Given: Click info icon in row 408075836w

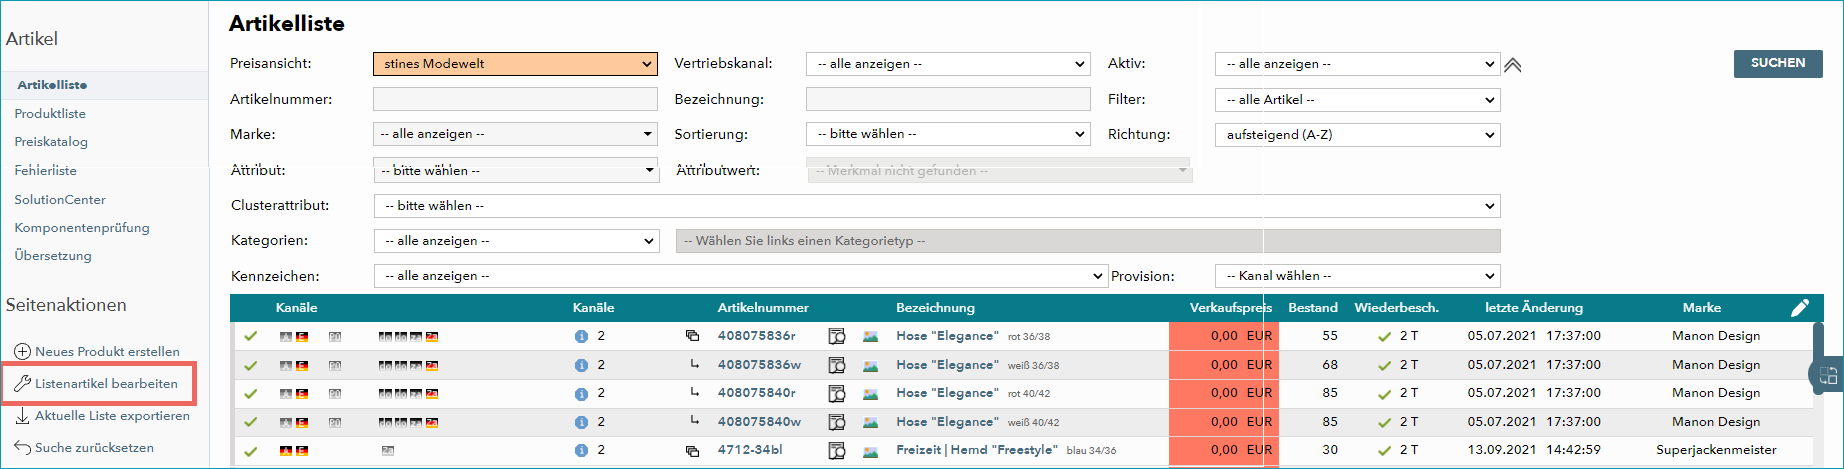Looking at the screenshot, I should 581,365.
